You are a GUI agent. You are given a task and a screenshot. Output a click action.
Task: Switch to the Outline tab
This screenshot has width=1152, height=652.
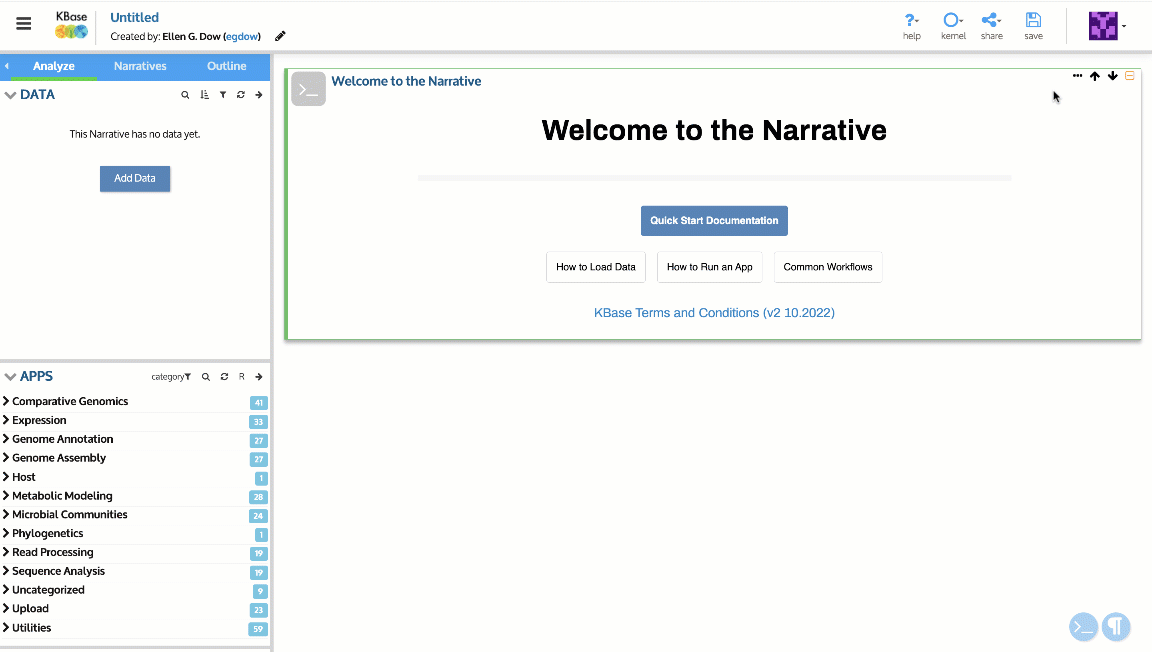226,66
